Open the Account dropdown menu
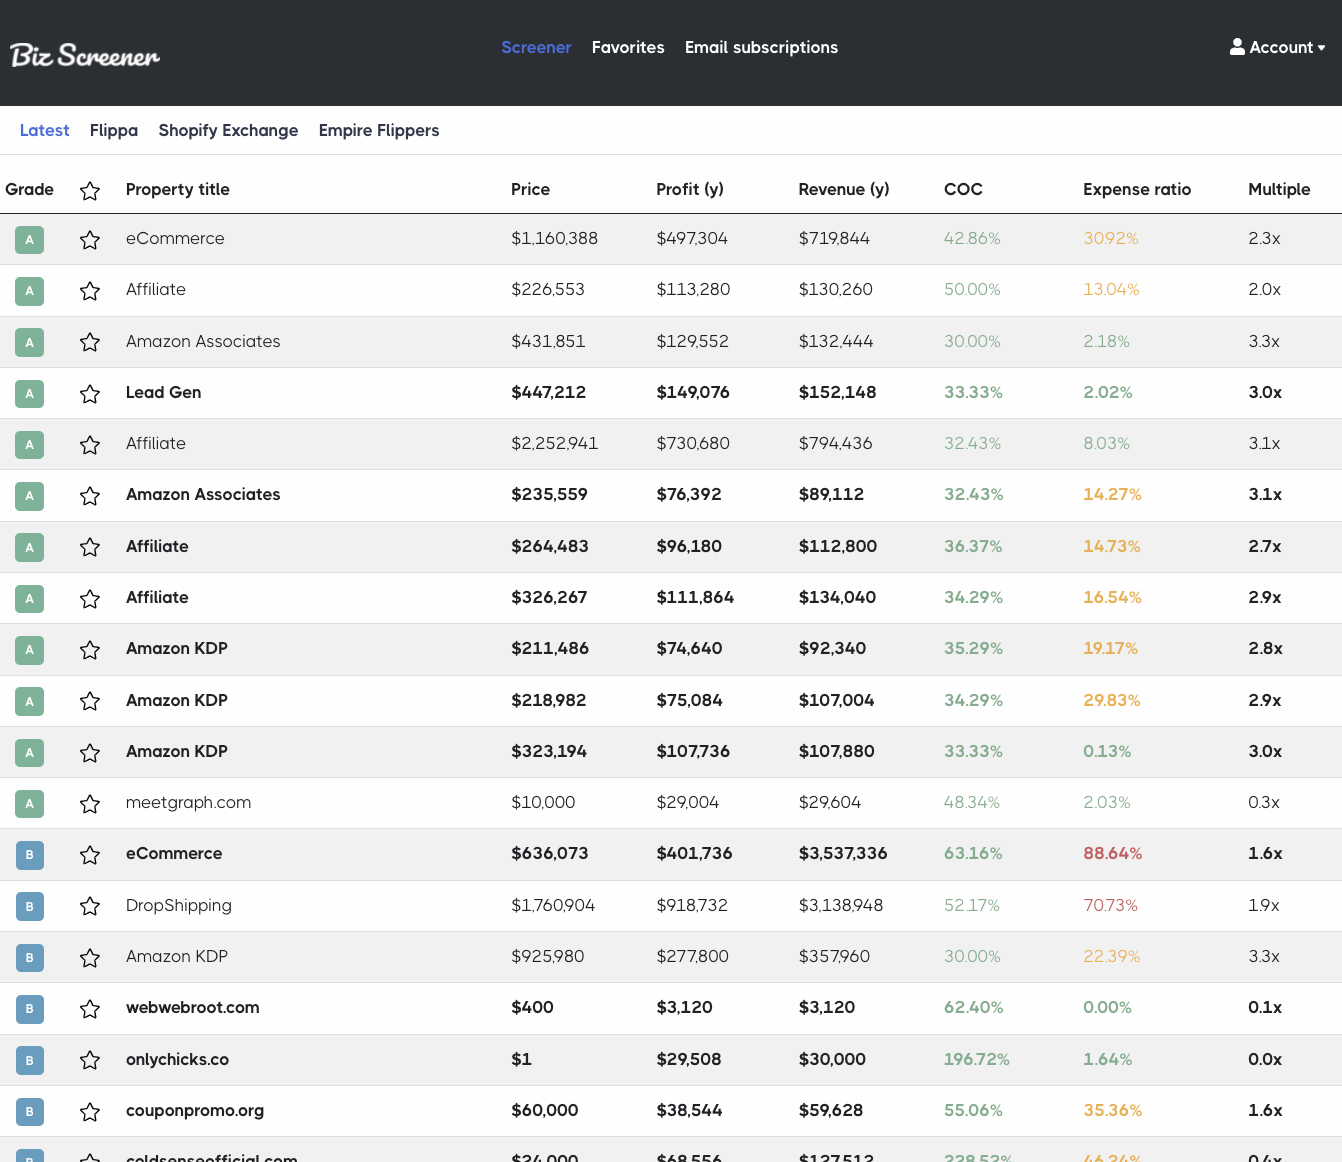The height and width of the screenshot is (1162, 1342). coord(1277,47)
